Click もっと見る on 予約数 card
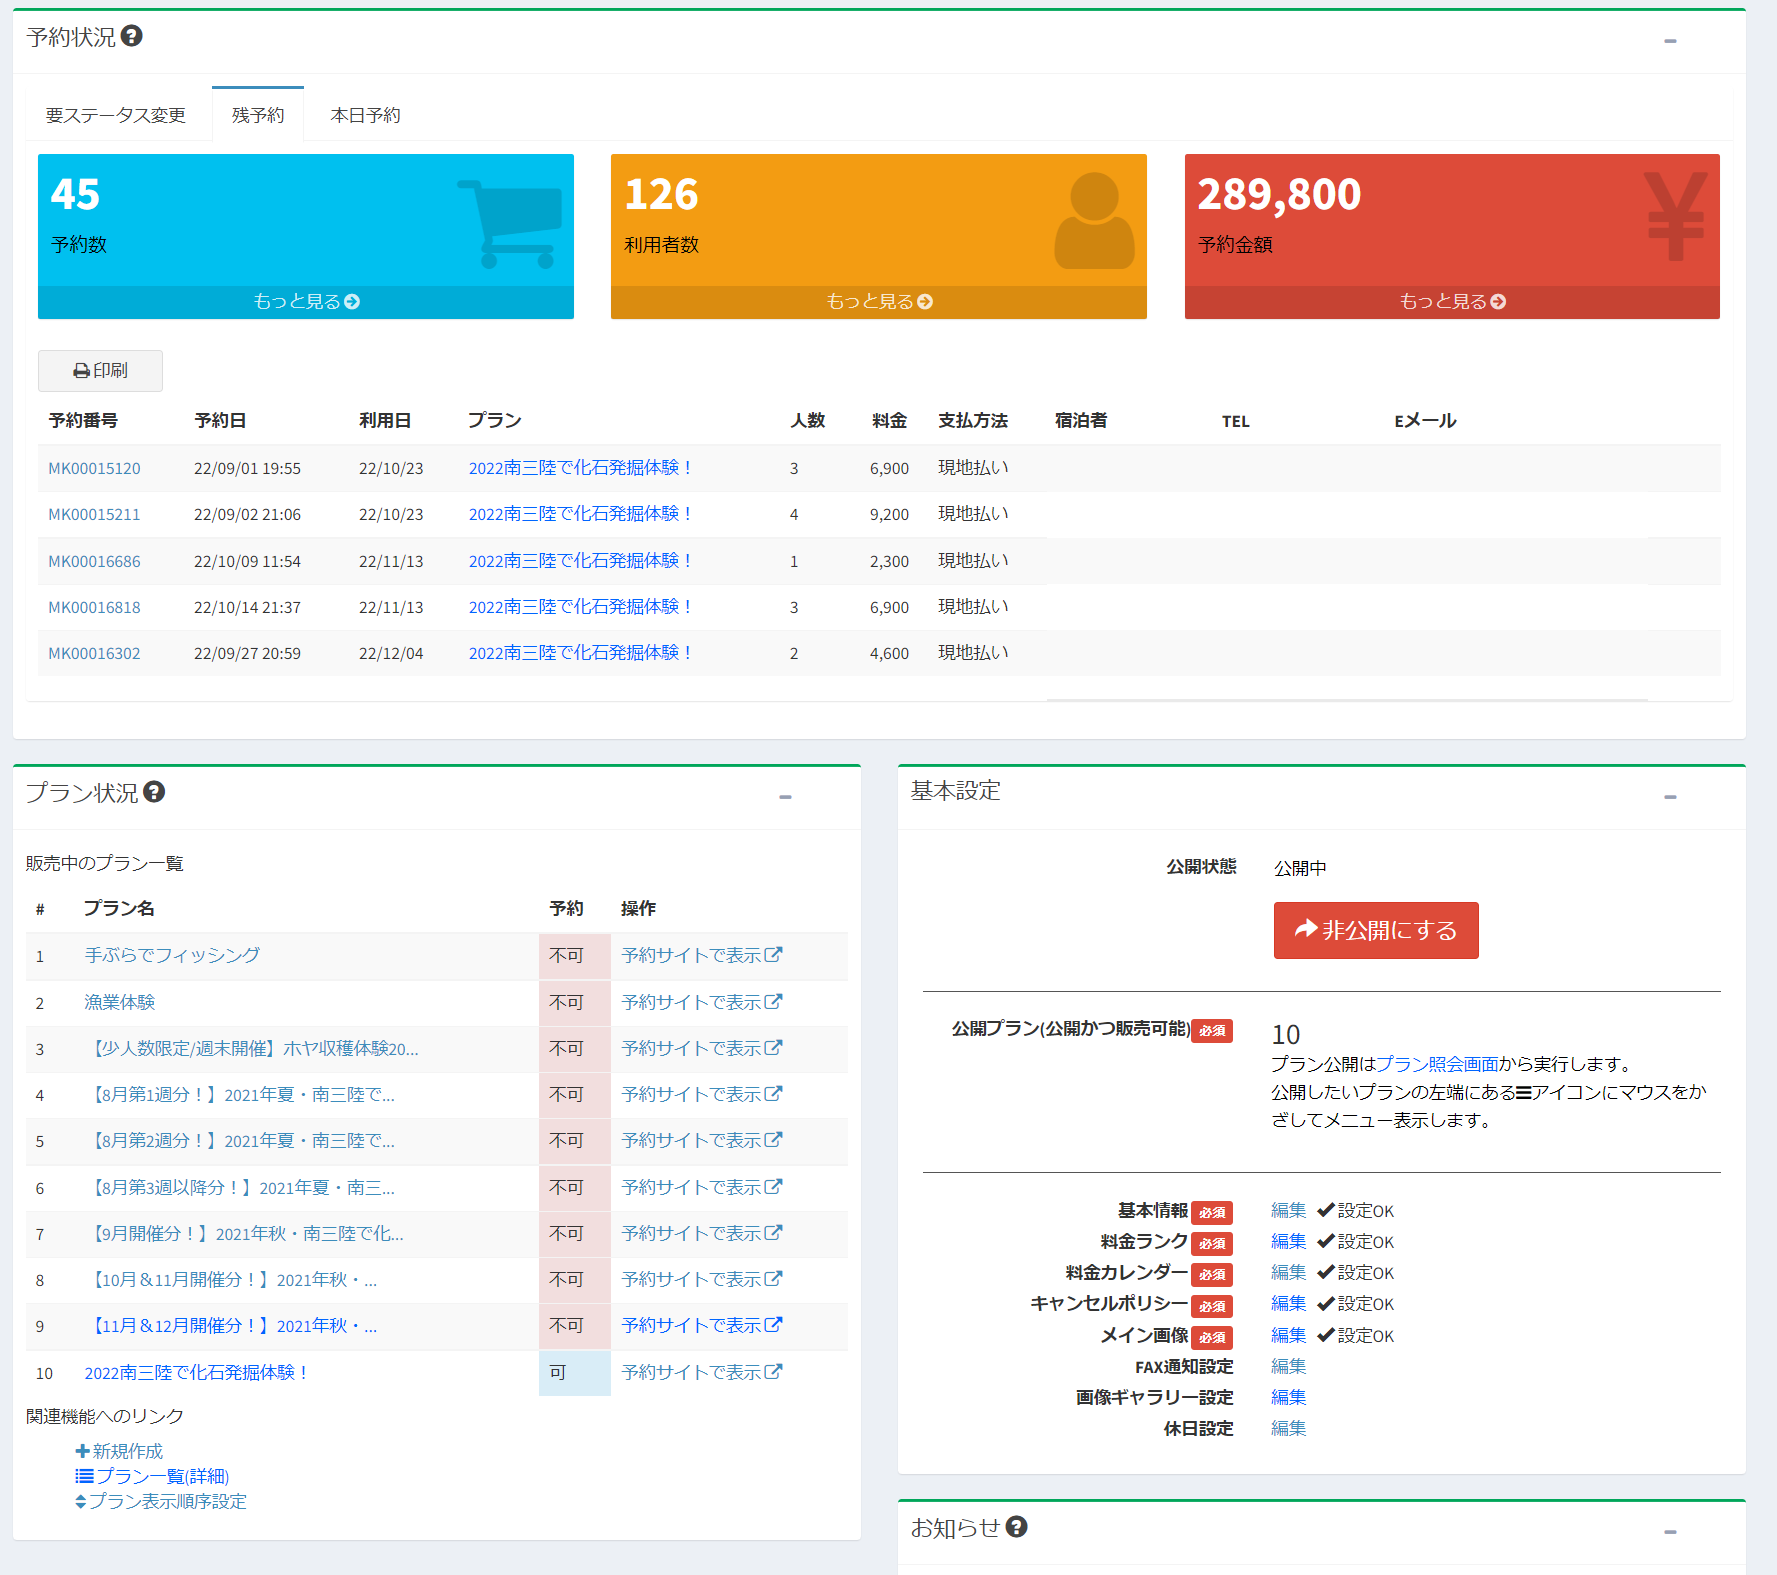 pyautogui.click(x=306, y=302)
